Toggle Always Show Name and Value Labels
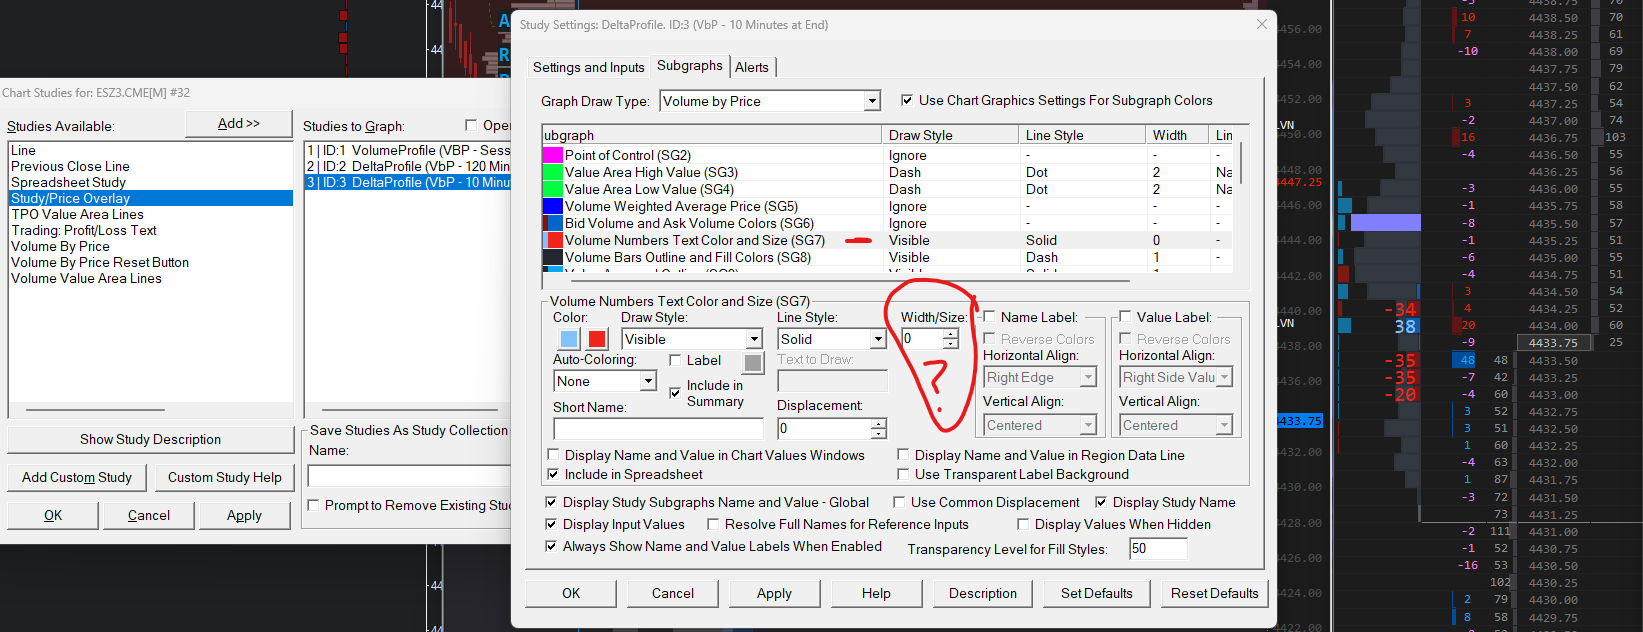Screen dimensions: 1643x632 click(551, 546)
